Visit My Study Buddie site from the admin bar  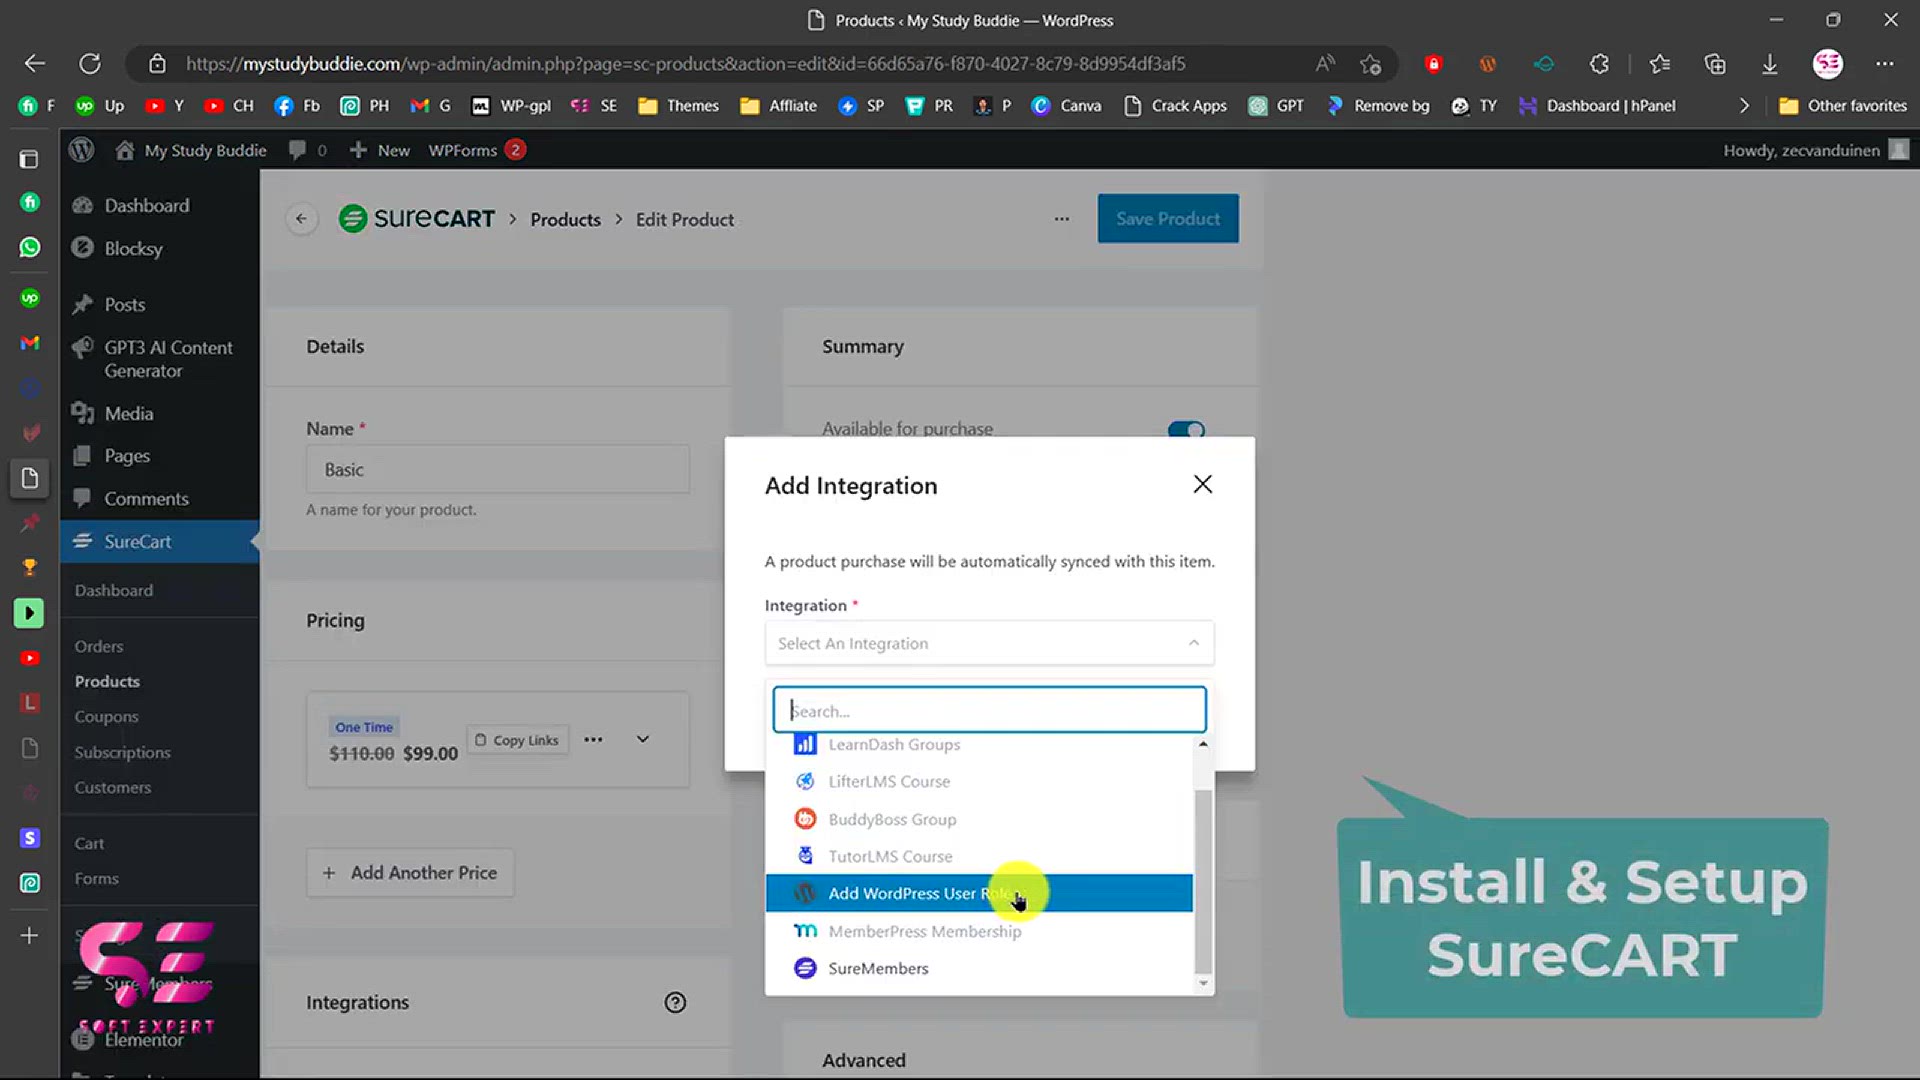pyautogui.click(x=191, y=150)
